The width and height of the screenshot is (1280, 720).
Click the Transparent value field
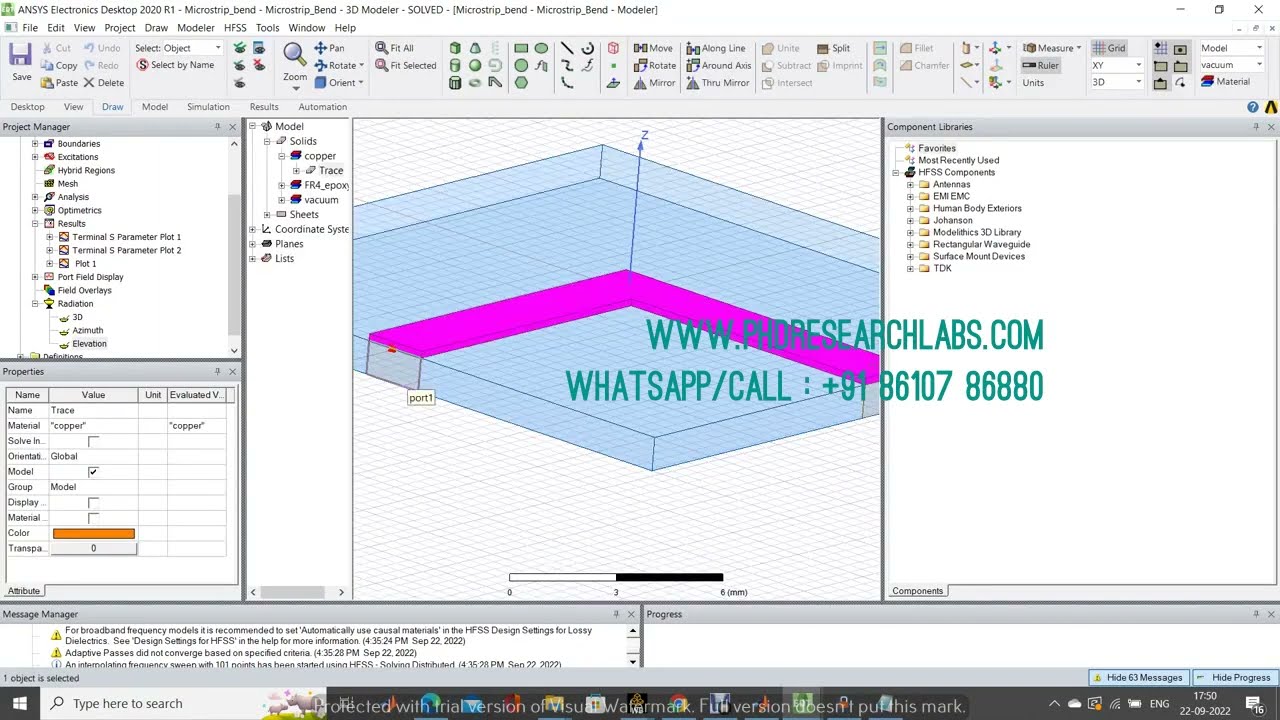click(93, 548)
